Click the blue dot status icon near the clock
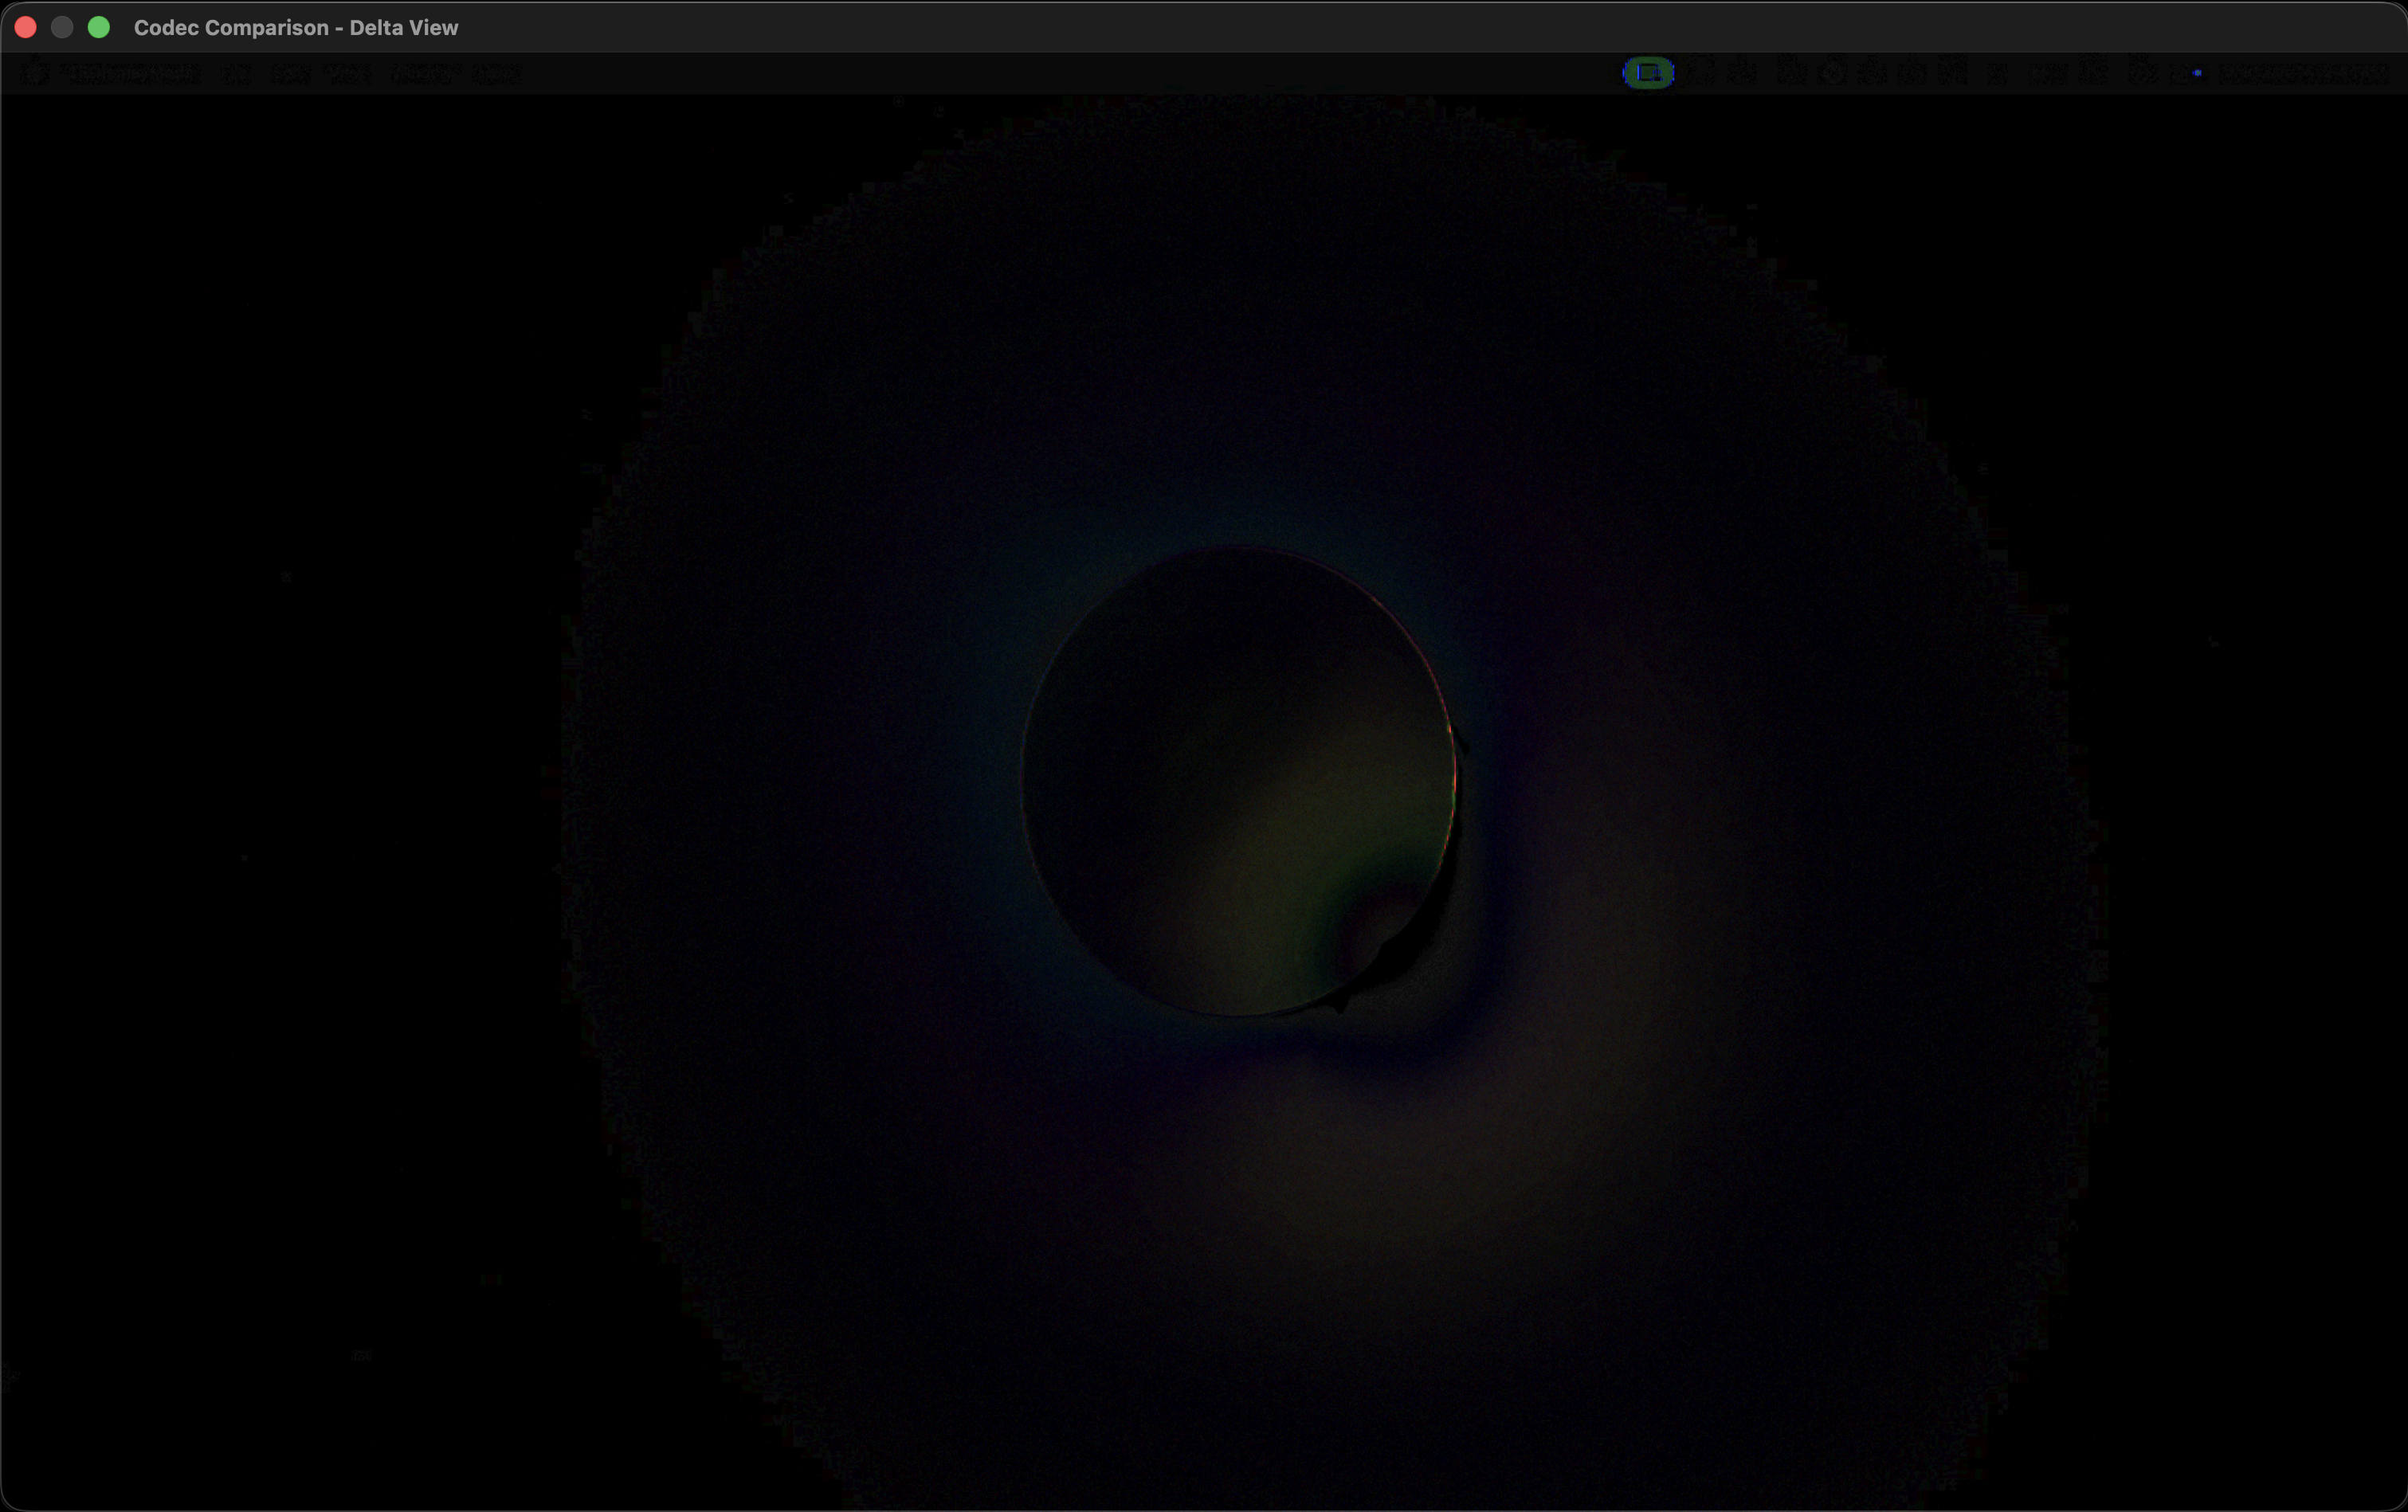The image size is (2408, 1512). coord(2197,73)
